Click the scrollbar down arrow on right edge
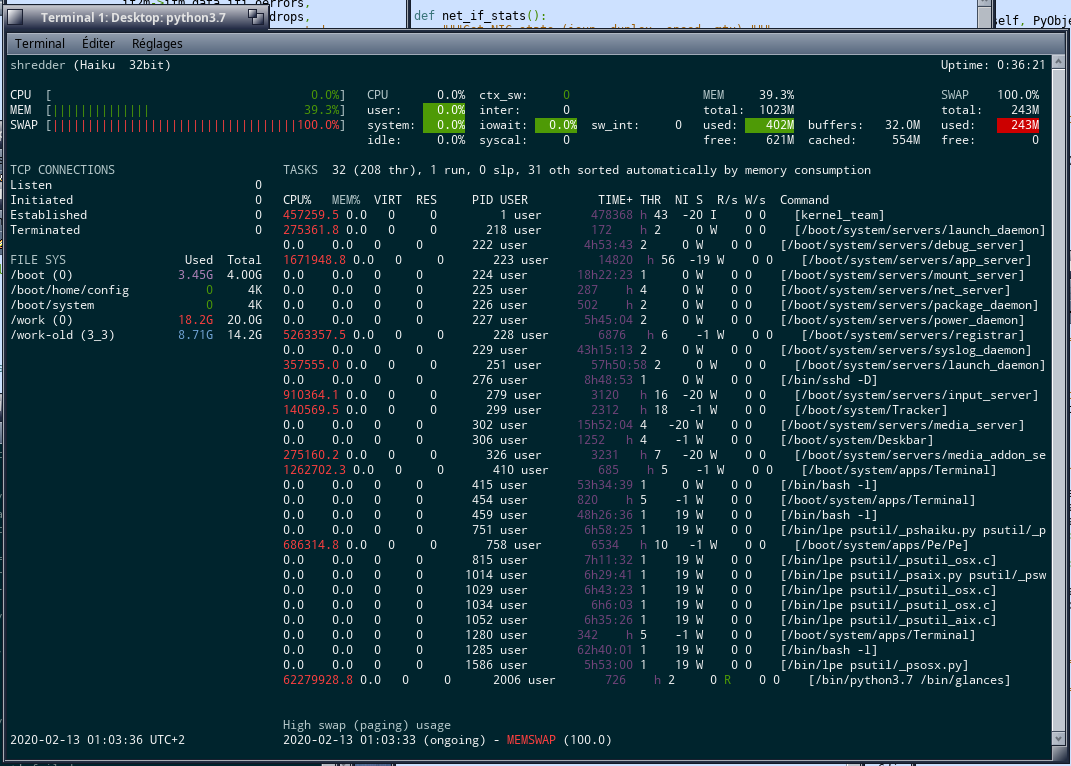Viewport: 1071px width, 766px height. [1060, 740]
